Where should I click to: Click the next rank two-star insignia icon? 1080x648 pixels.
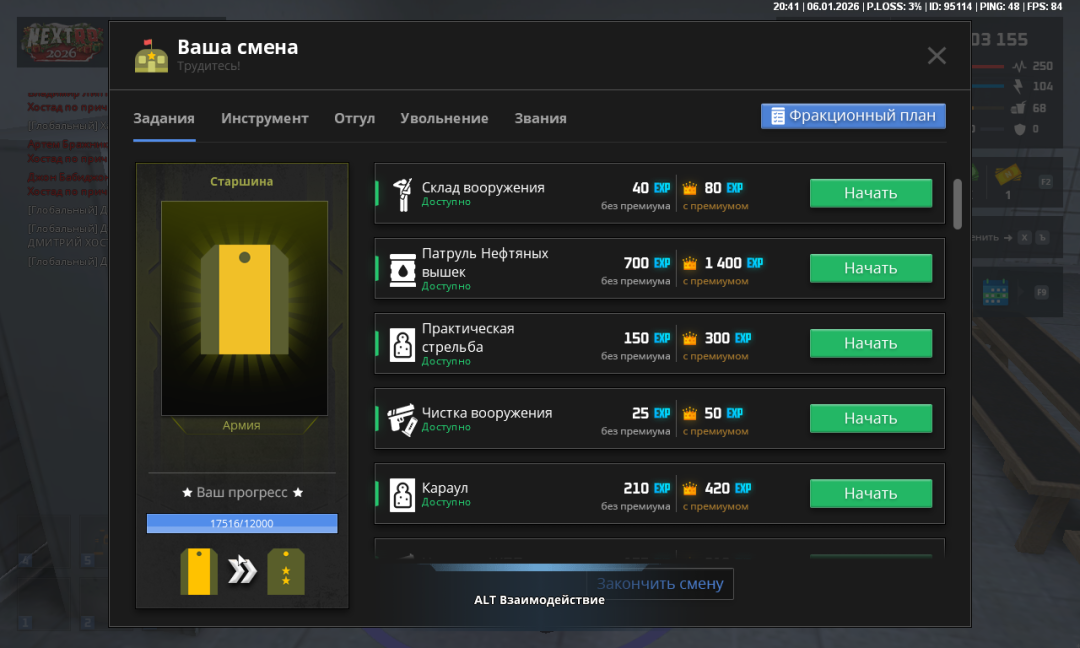(x=286, y=572)
